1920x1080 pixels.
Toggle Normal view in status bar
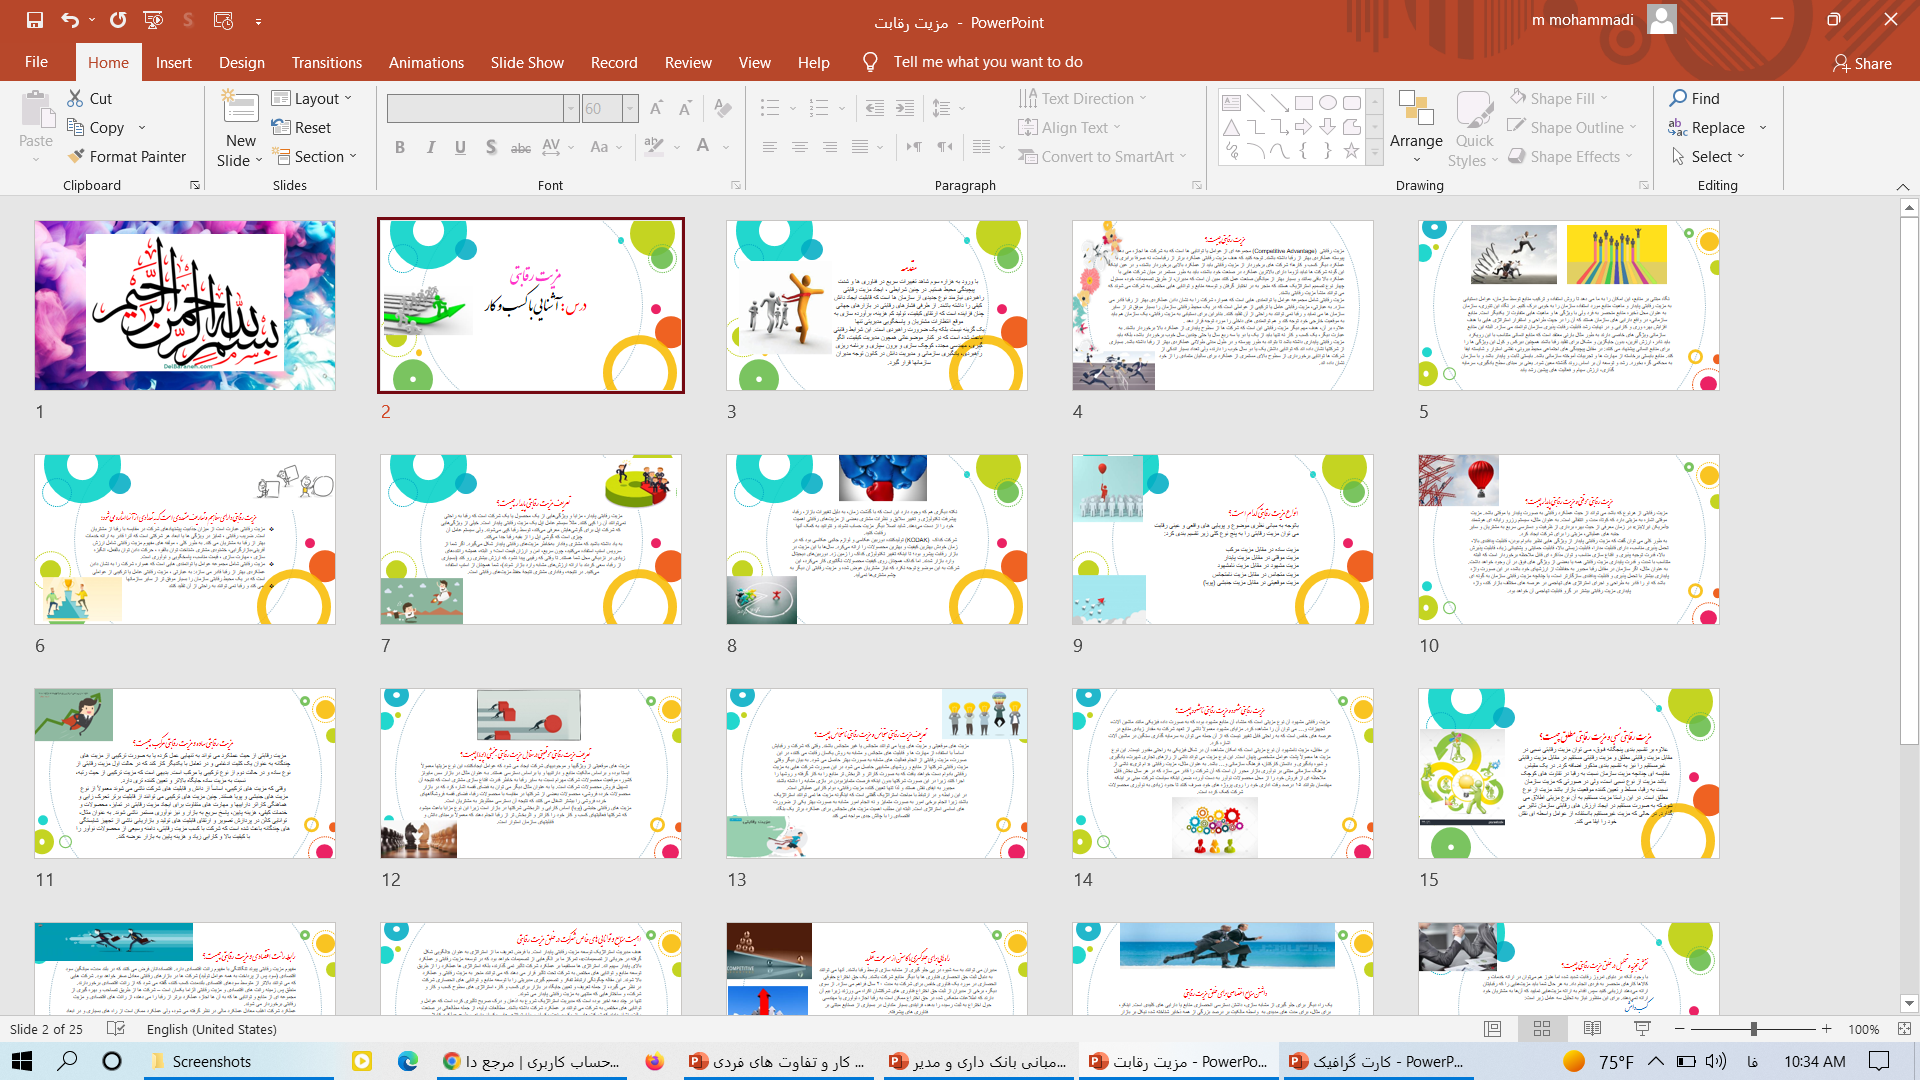pos(1492,1029)
